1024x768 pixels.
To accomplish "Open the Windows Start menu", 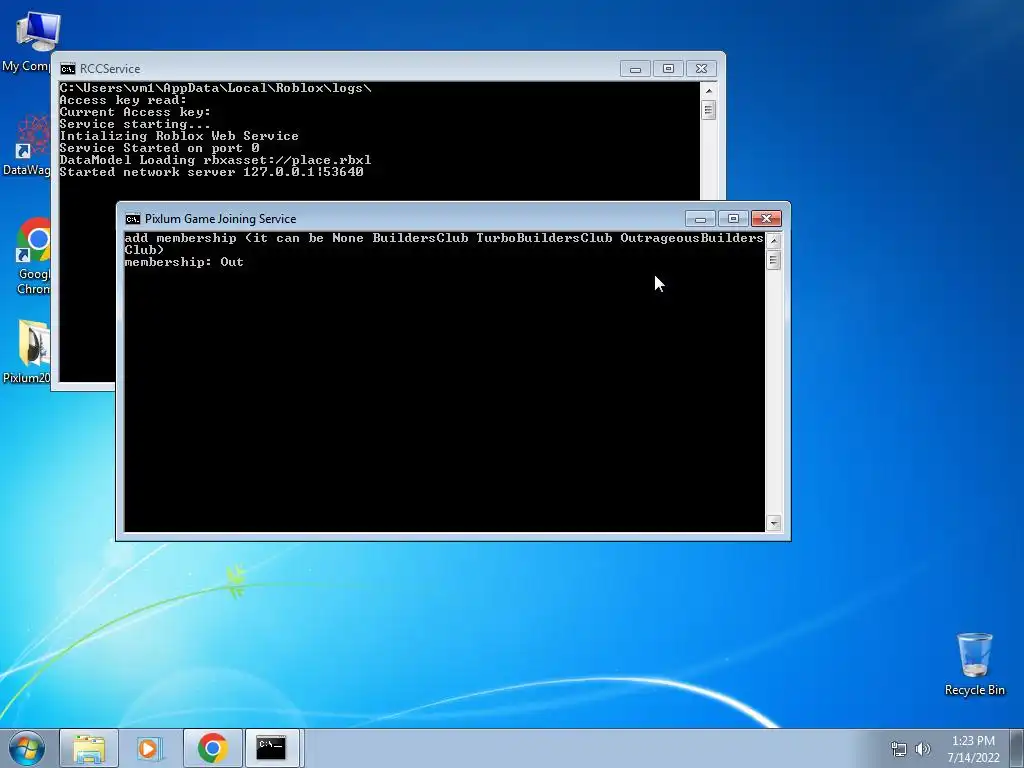I will click(x=27, y=748).
